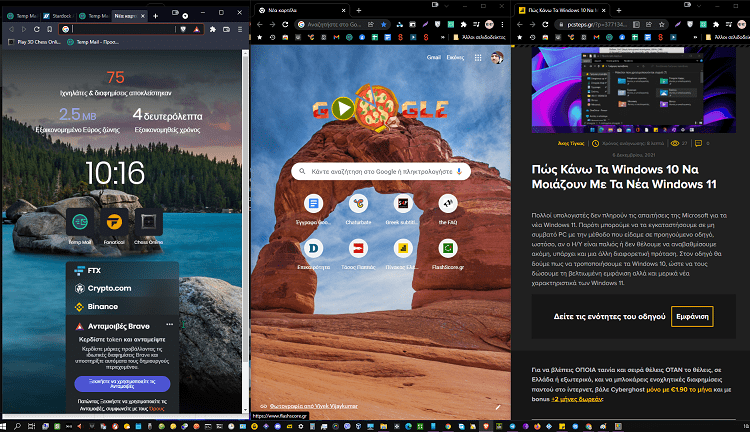750x432 pixels.
Task: Switch to the Stardock tab in Brave
Action: point(57,16)
